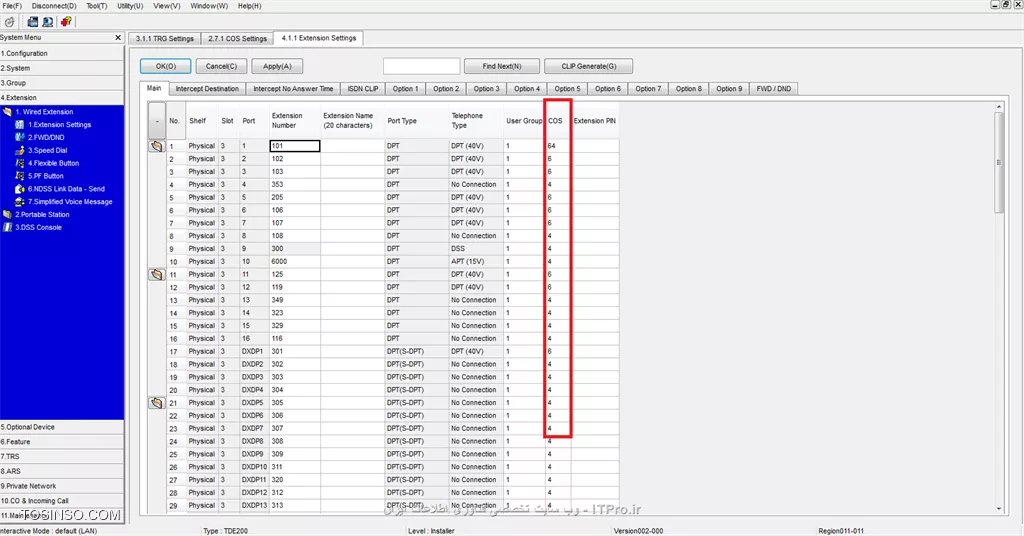
Task: Close the System Menu panel
Action: [x=118, y=38]
